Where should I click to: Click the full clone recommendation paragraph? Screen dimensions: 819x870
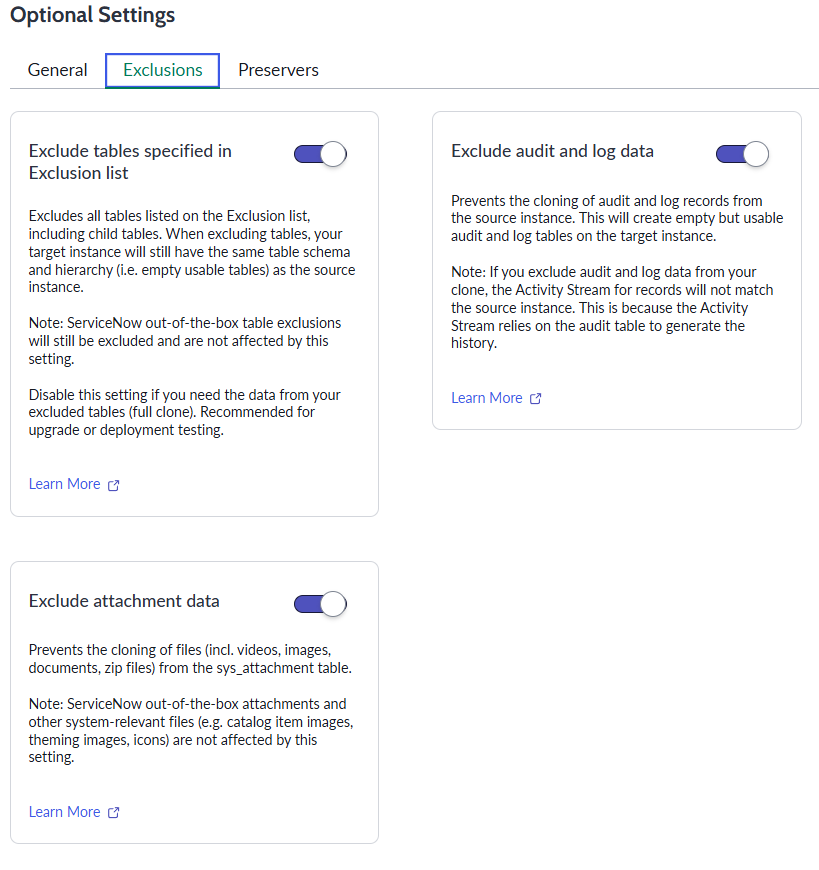[185, 412]
